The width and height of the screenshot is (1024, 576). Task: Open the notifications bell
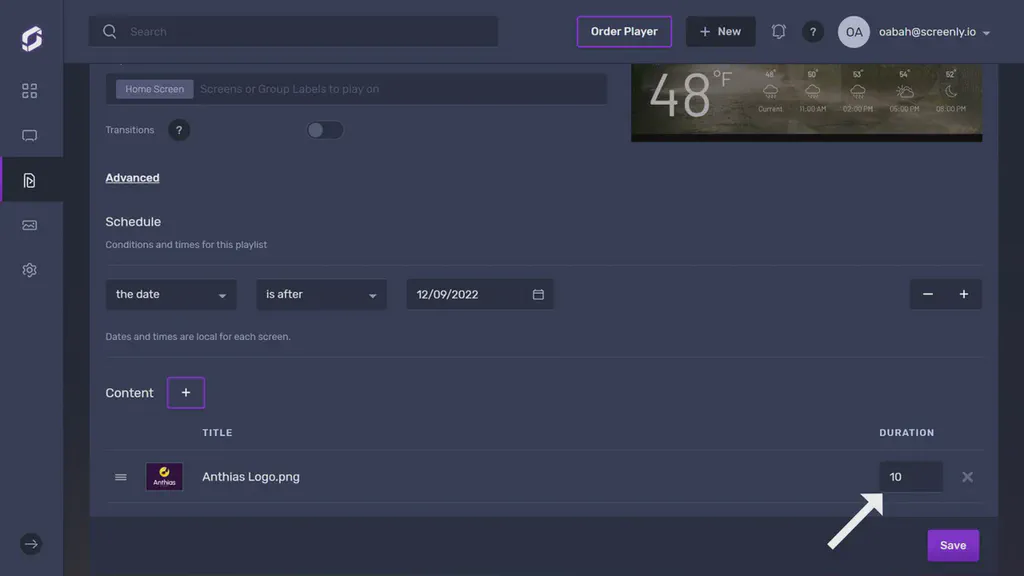pyautogui.click(x=779, y=32)
